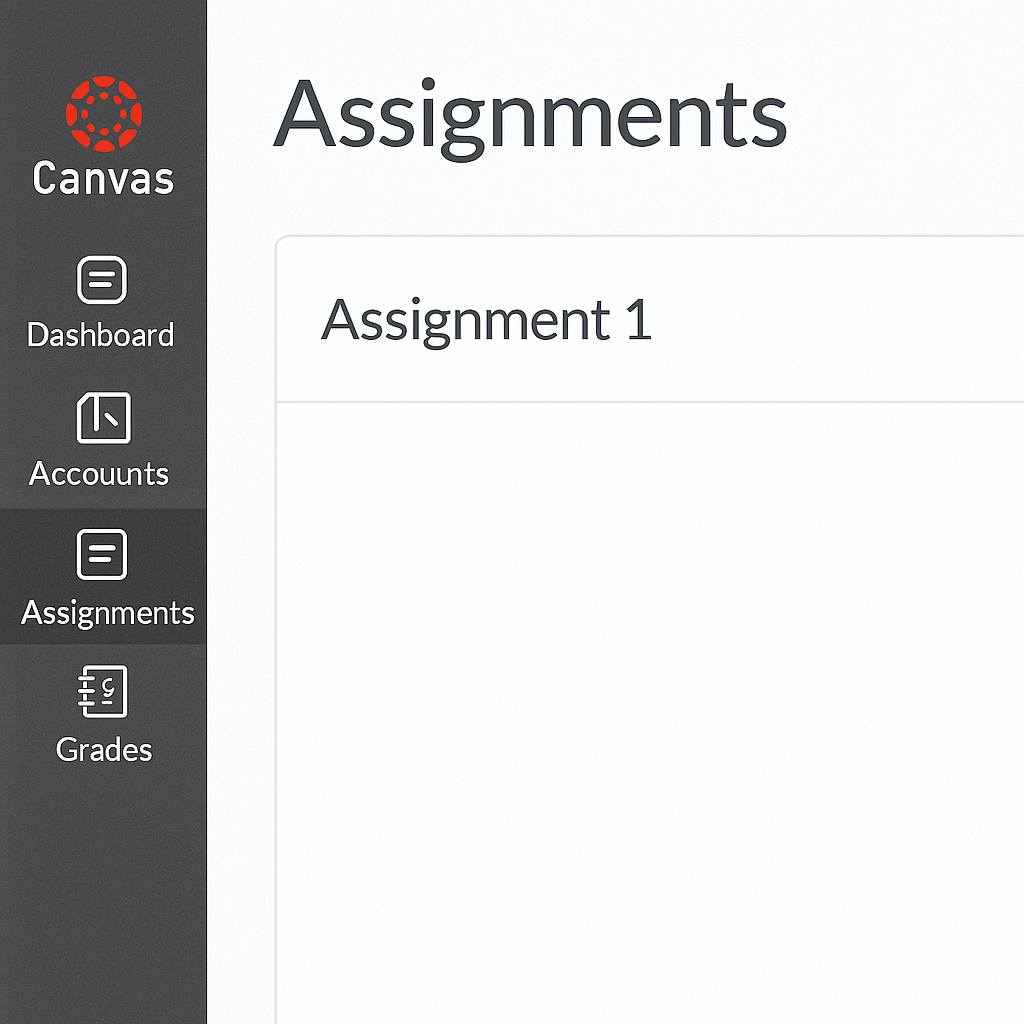Open the Assignment 1 title link

click(486, 320)
